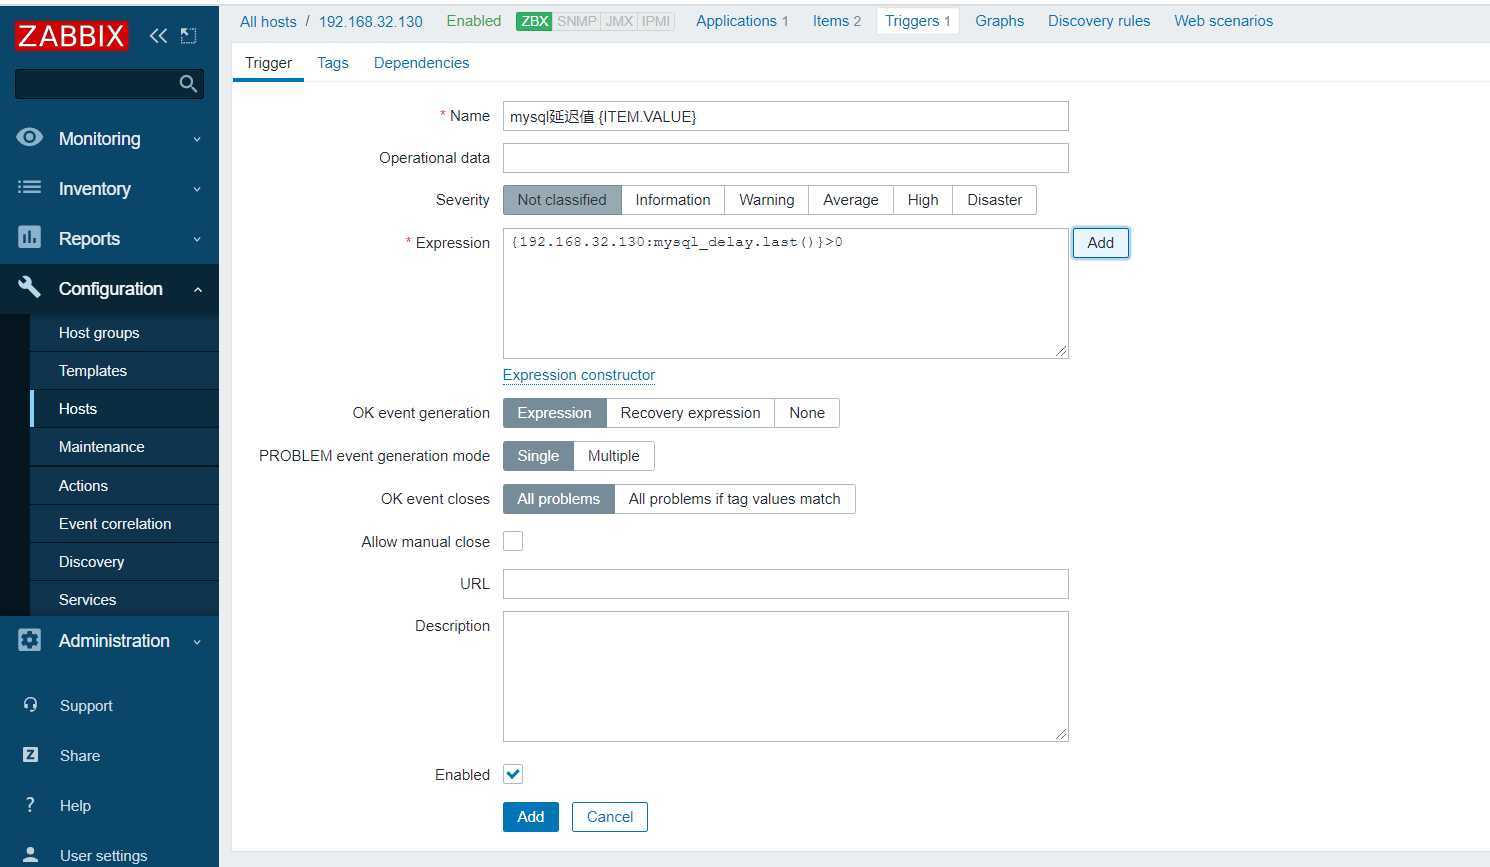Viewport: 1490px width, 867px height.
Task: Click the Cancel button
Action: pos(610,817)
